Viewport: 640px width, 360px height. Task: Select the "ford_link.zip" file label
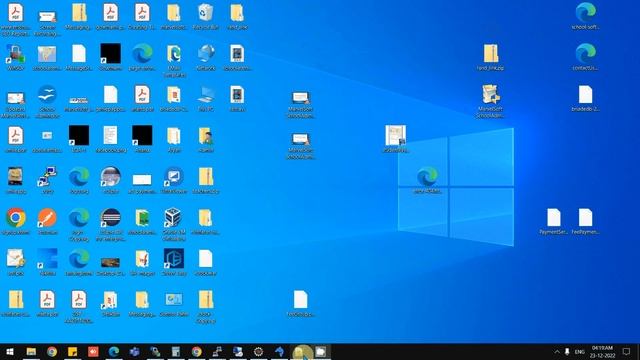point(490,68)
